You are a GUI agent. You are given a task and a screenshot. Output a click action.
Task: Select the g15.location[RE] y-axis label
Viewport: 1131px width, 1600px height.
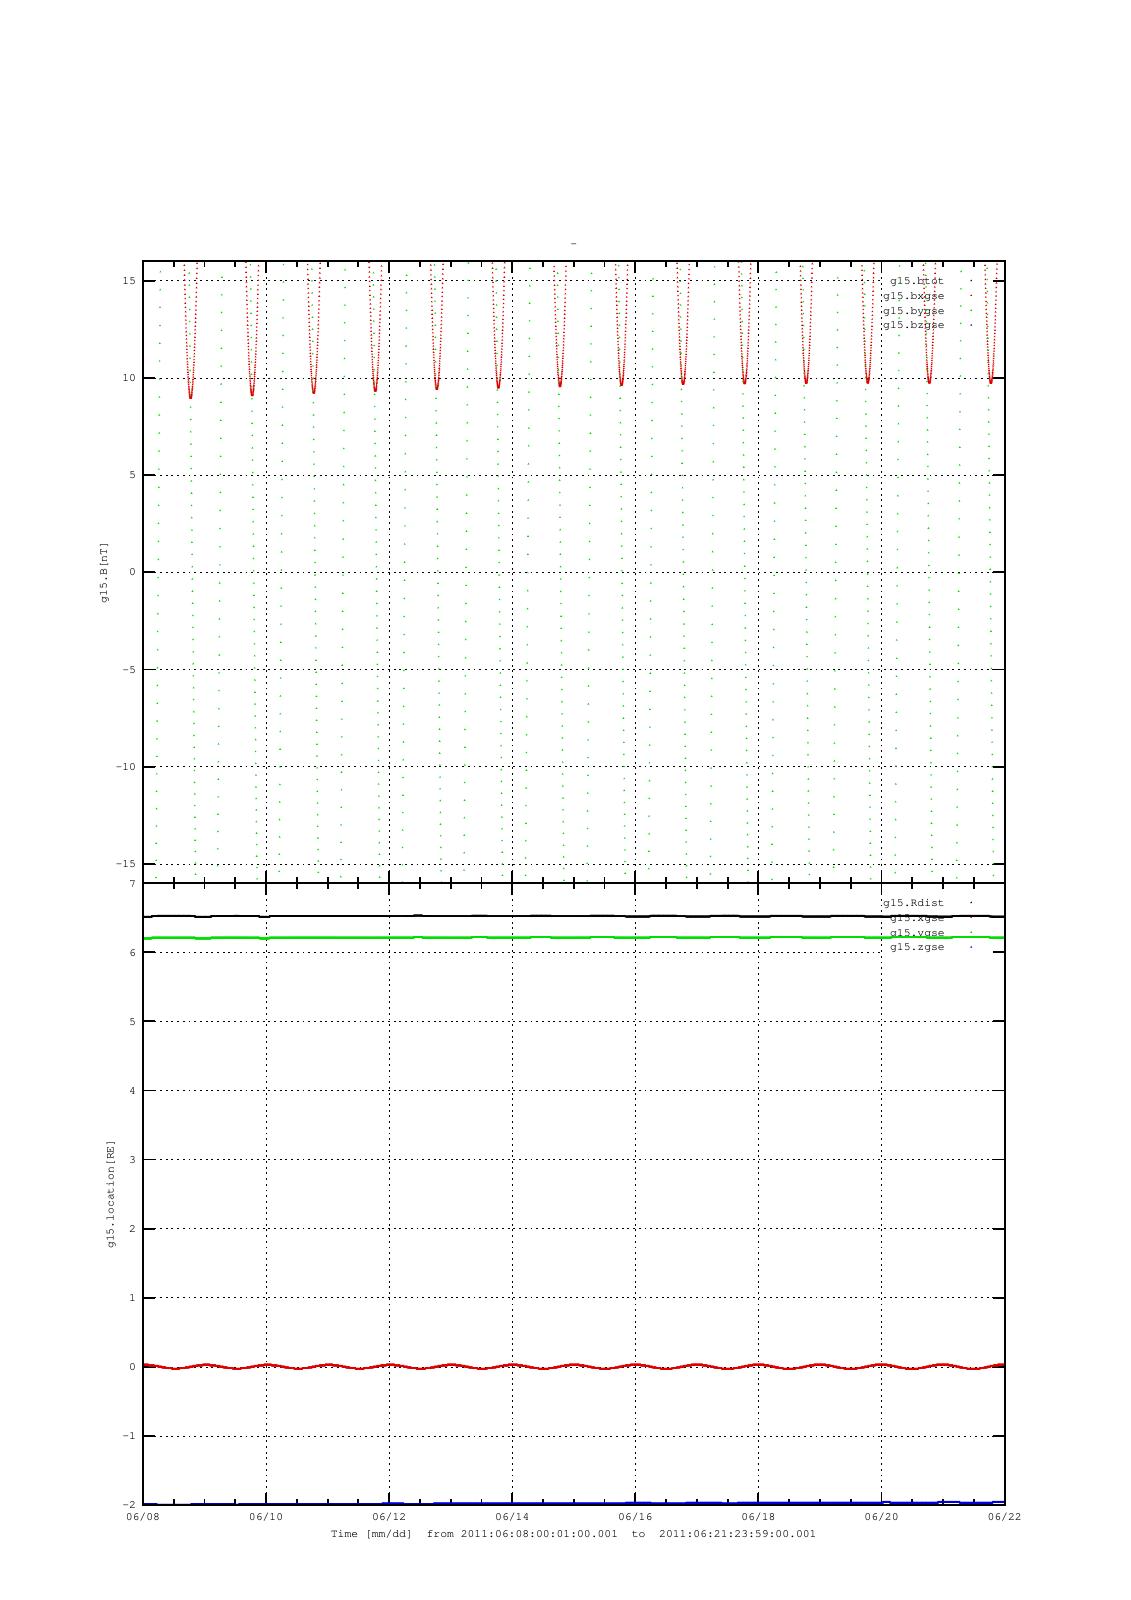coord(111,1194)
